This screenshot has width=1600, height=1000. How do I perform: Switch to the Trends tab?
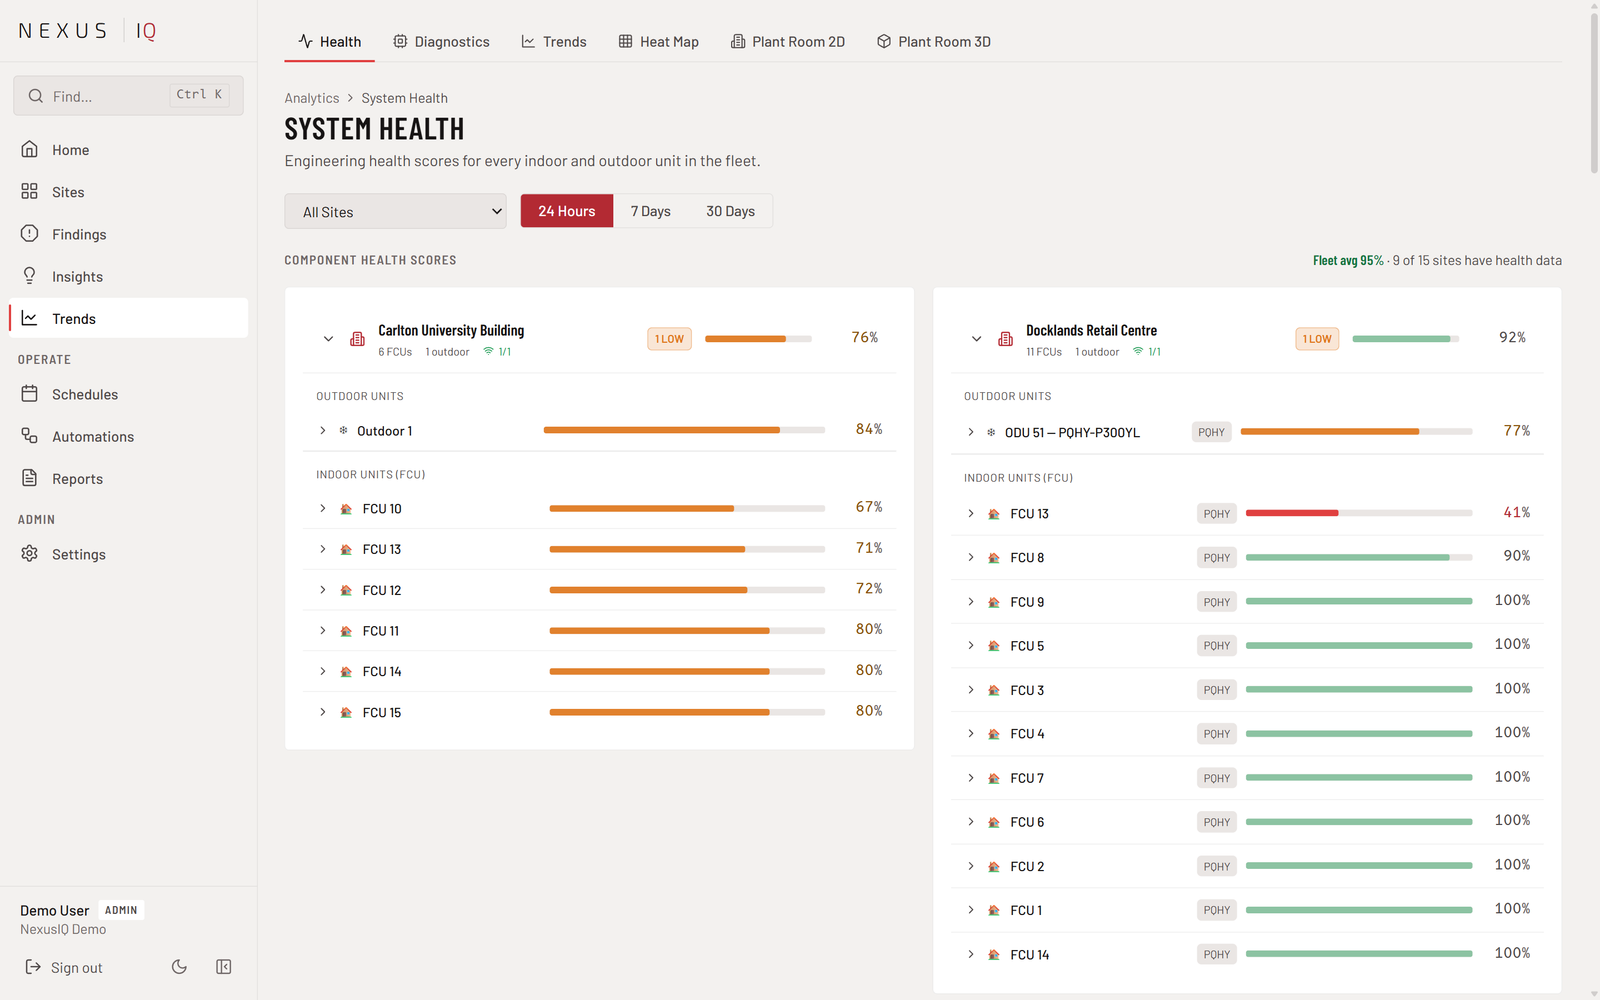click(554, 41)
